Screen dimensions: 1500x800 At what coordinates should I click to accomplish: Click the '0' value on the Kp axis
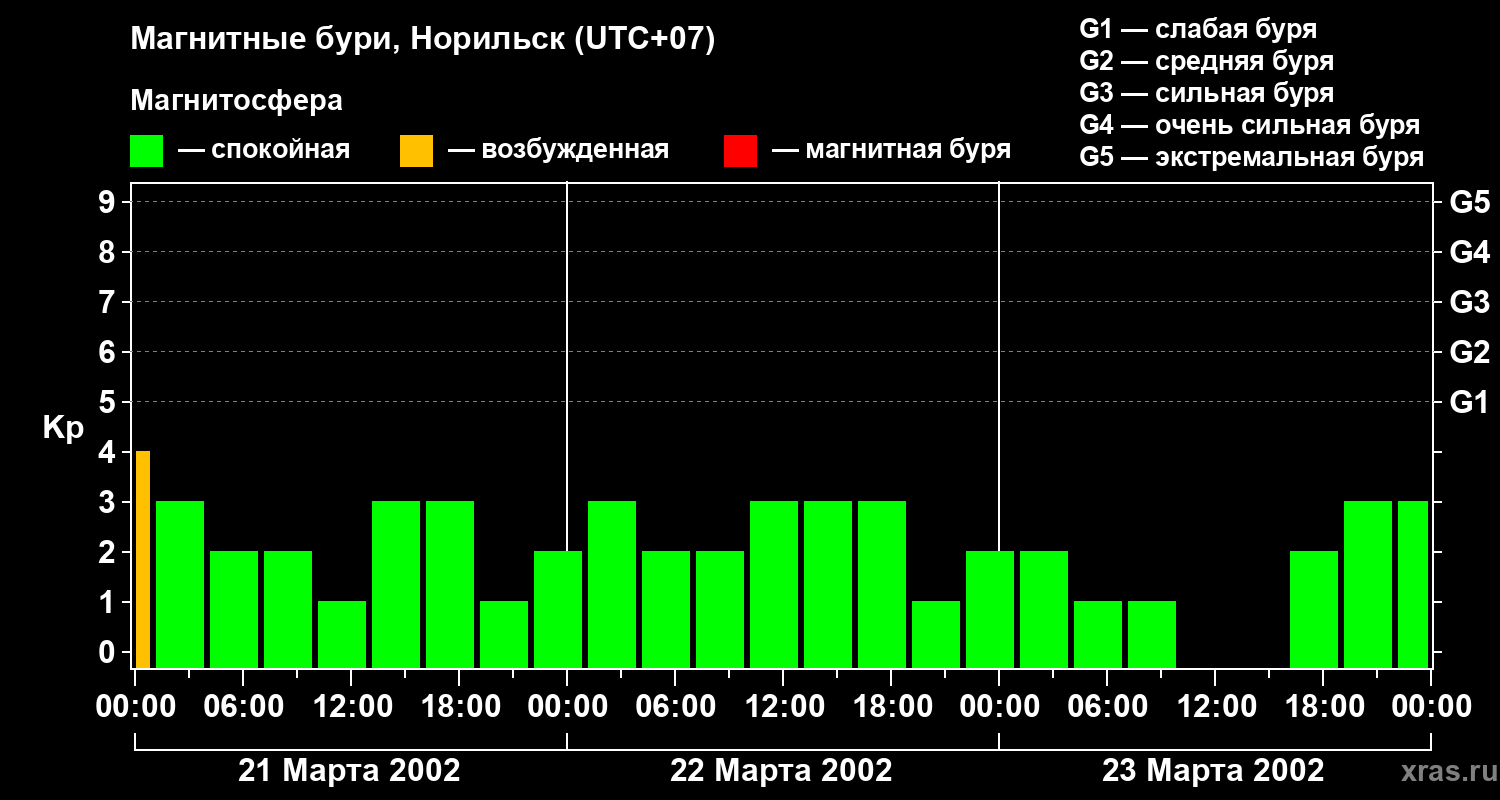tap(108, 652)
